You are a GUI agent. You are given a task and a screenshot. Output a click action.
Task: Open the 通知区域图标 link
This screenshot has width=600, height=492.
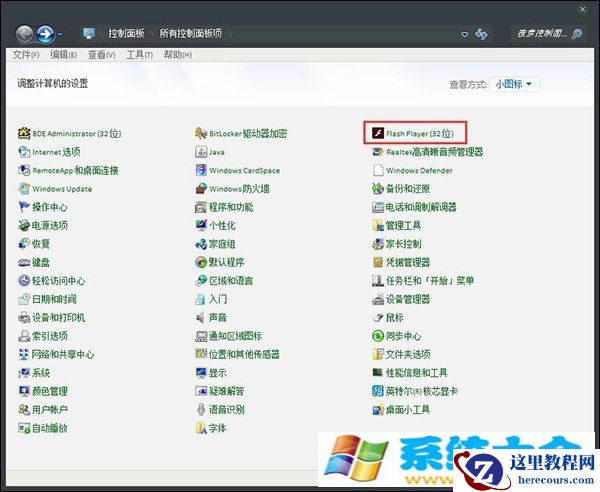coord(236,336)
